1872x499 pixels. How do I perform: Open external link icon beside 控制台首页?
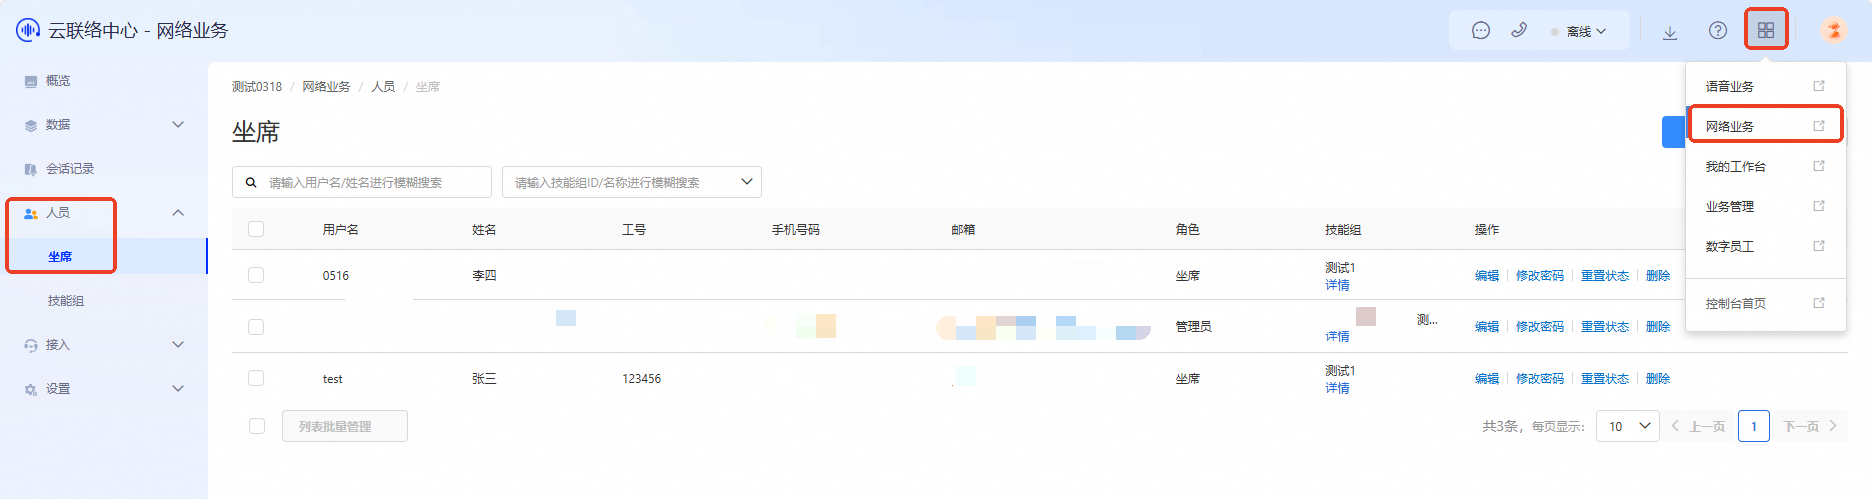pyautogui.click(x=1819, y=303)
